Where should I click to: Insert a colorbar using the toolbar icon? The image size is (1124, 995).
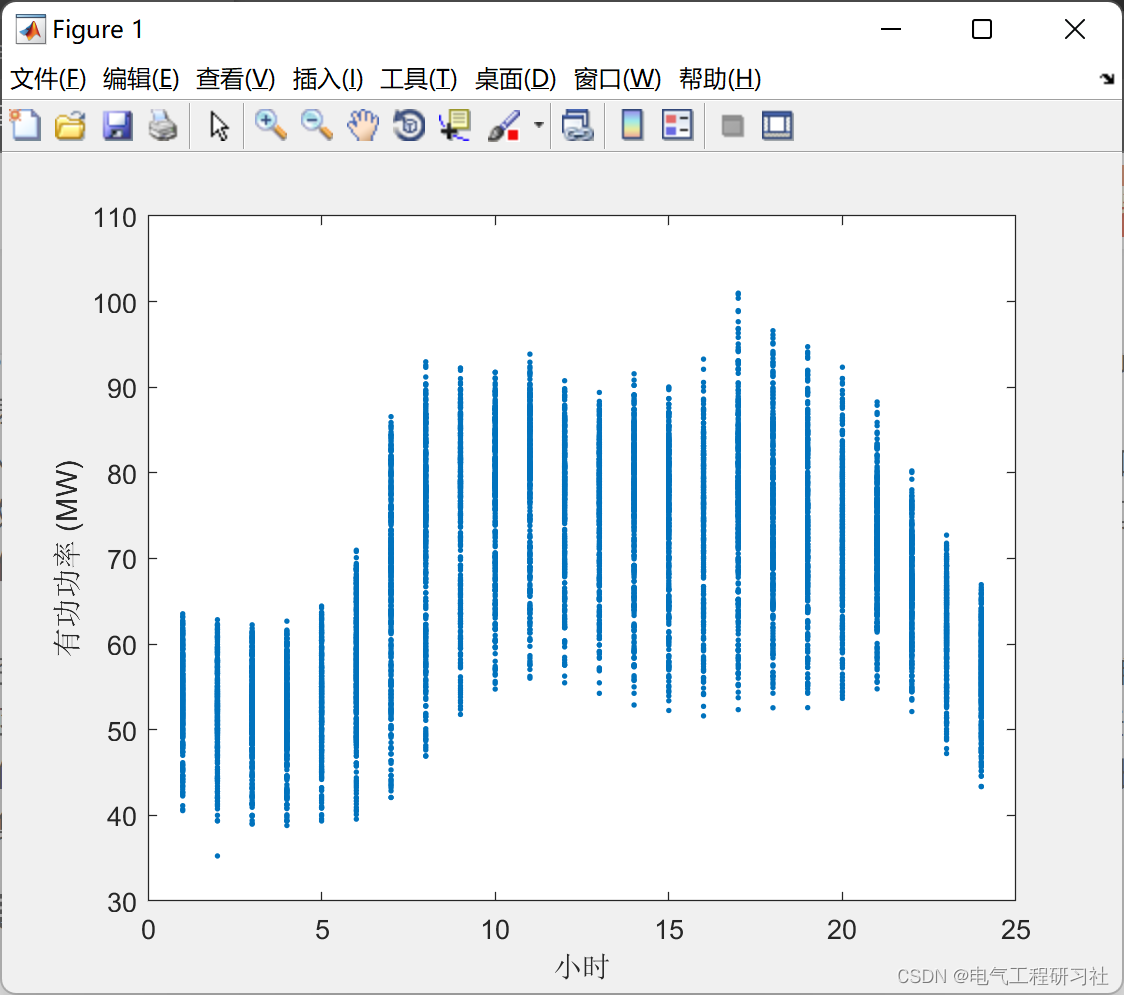pos(632,125)
